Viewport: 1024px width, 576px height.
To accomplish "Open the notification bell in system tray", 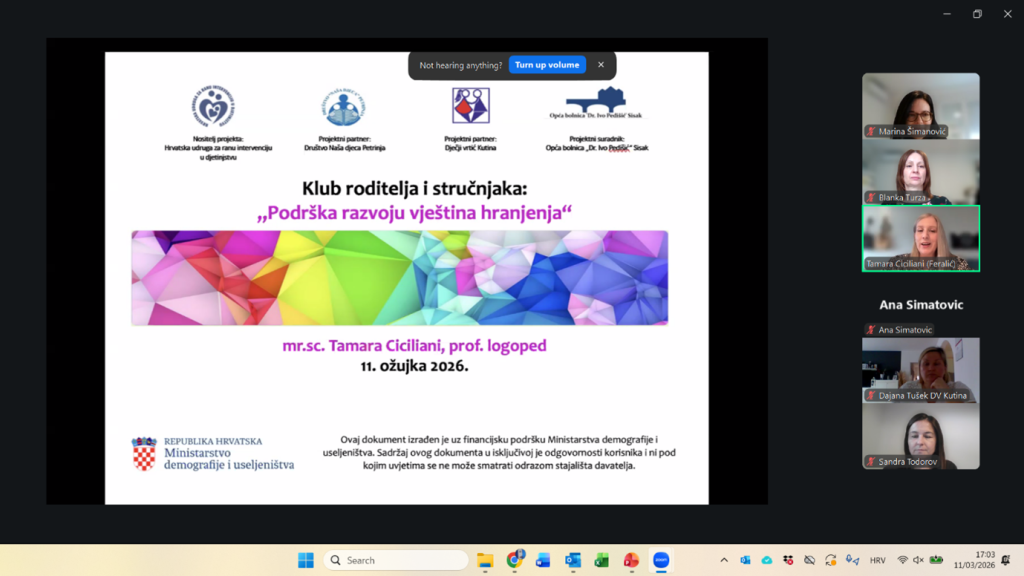I will coord(1006,560).
